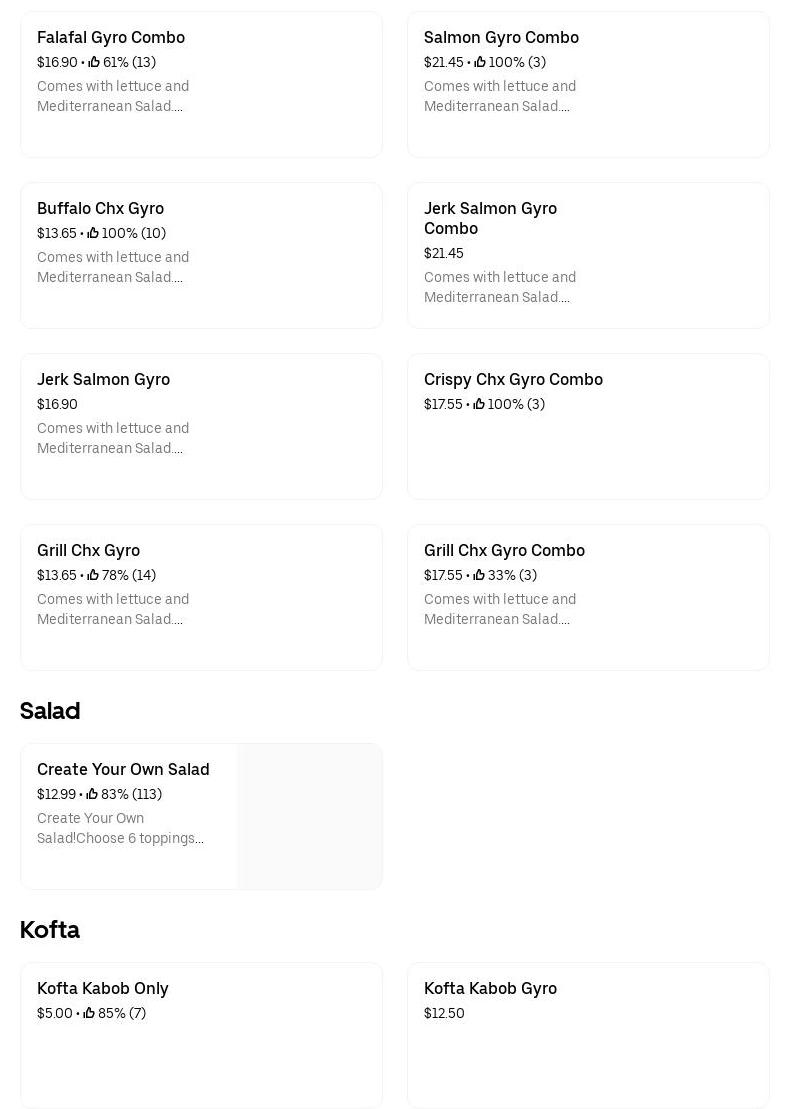Viewport: 804px width, 1109px height.
Task: Click the Salad section heading
Action: (x=50, y=711)
